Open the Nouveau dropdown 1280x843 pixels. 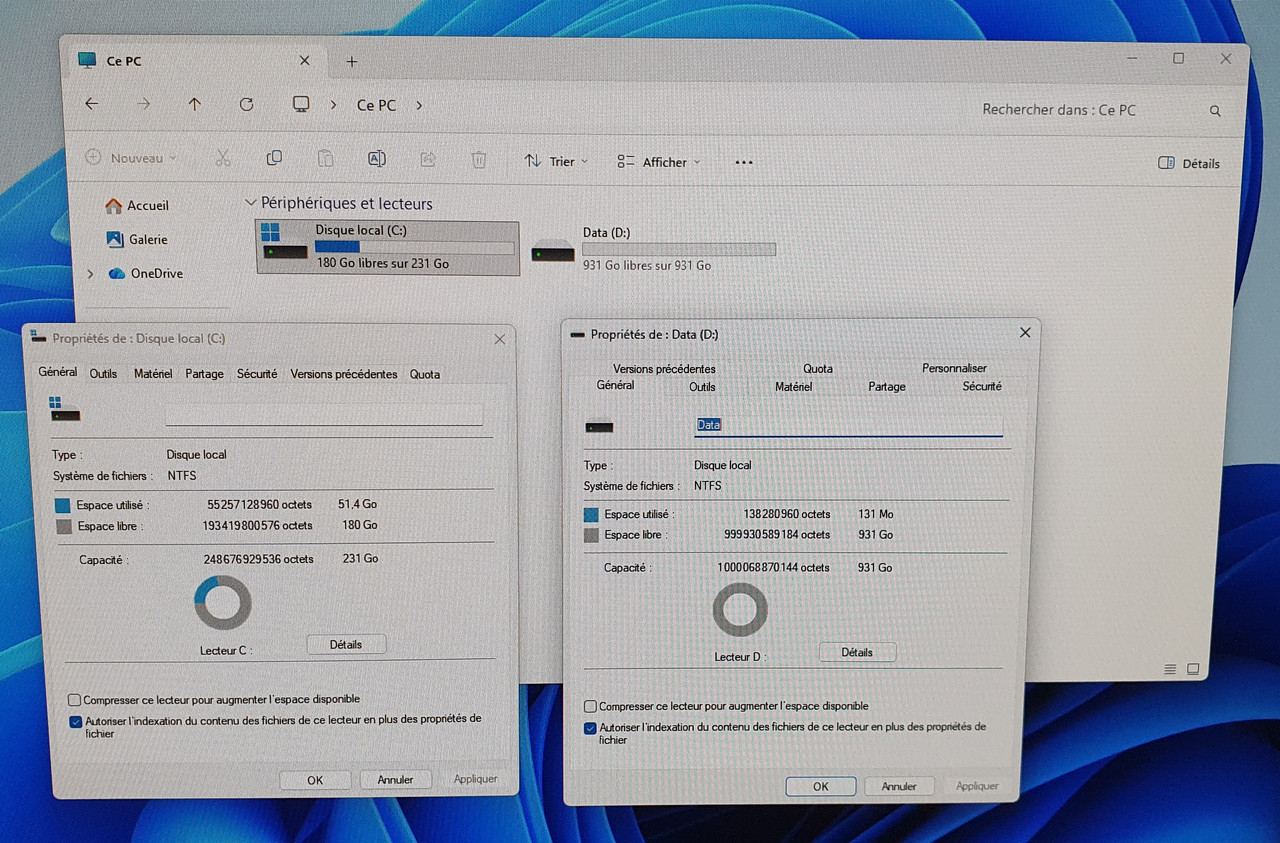tap(131, 158)
